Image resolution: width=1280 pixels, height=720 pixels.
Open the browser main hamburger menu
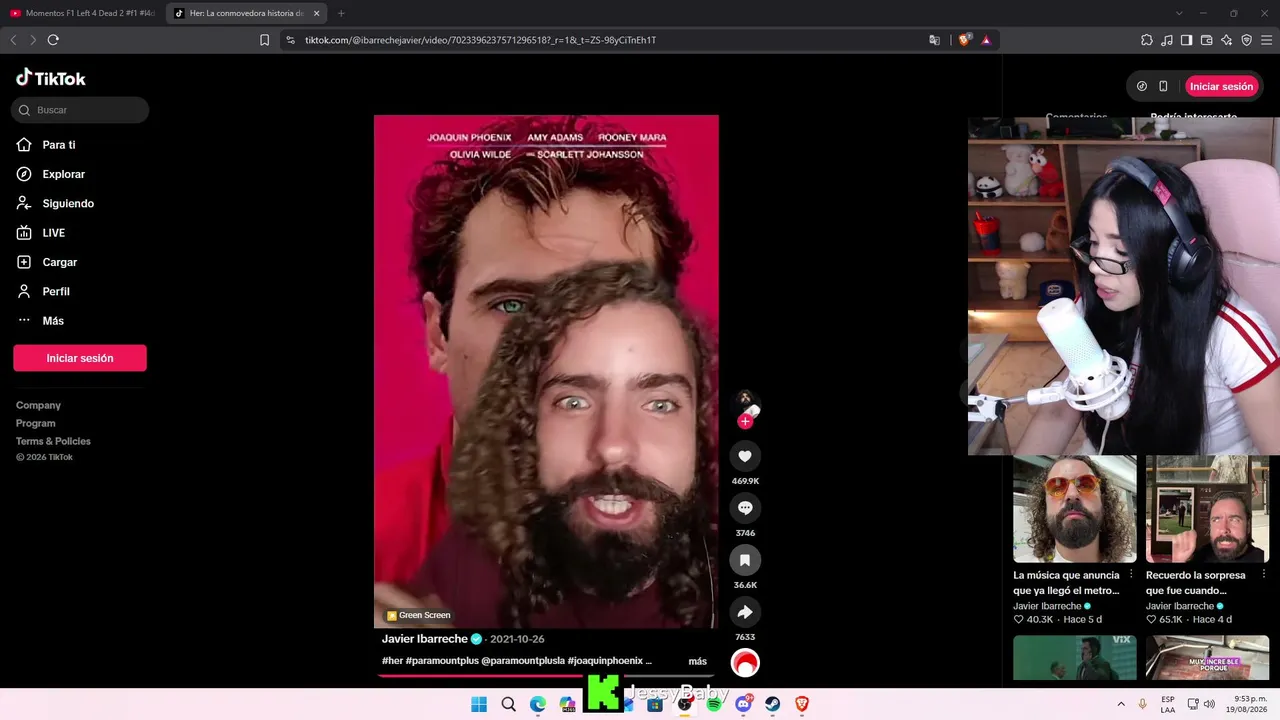(x=1267, y=40)
